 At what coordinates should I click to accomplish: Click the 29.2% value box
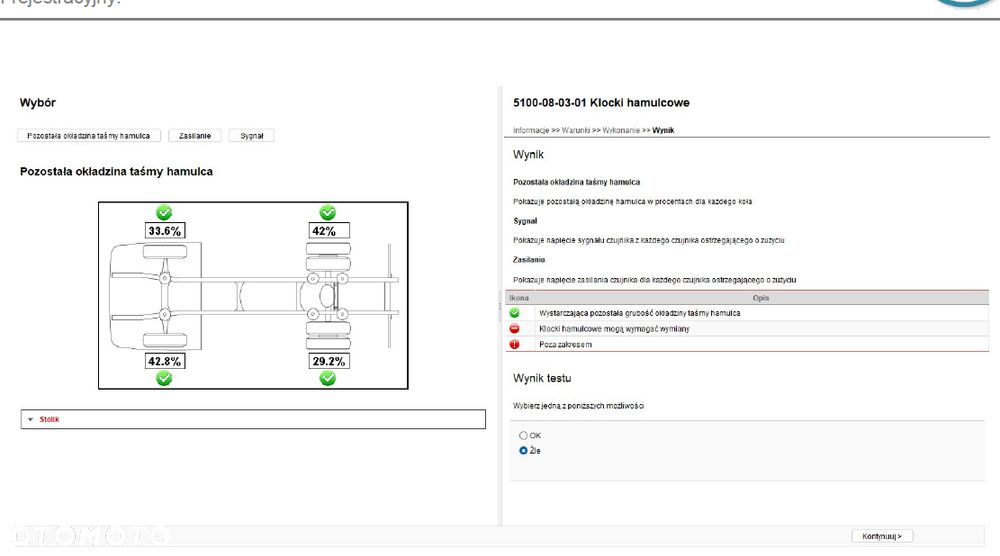coord(329,361)
